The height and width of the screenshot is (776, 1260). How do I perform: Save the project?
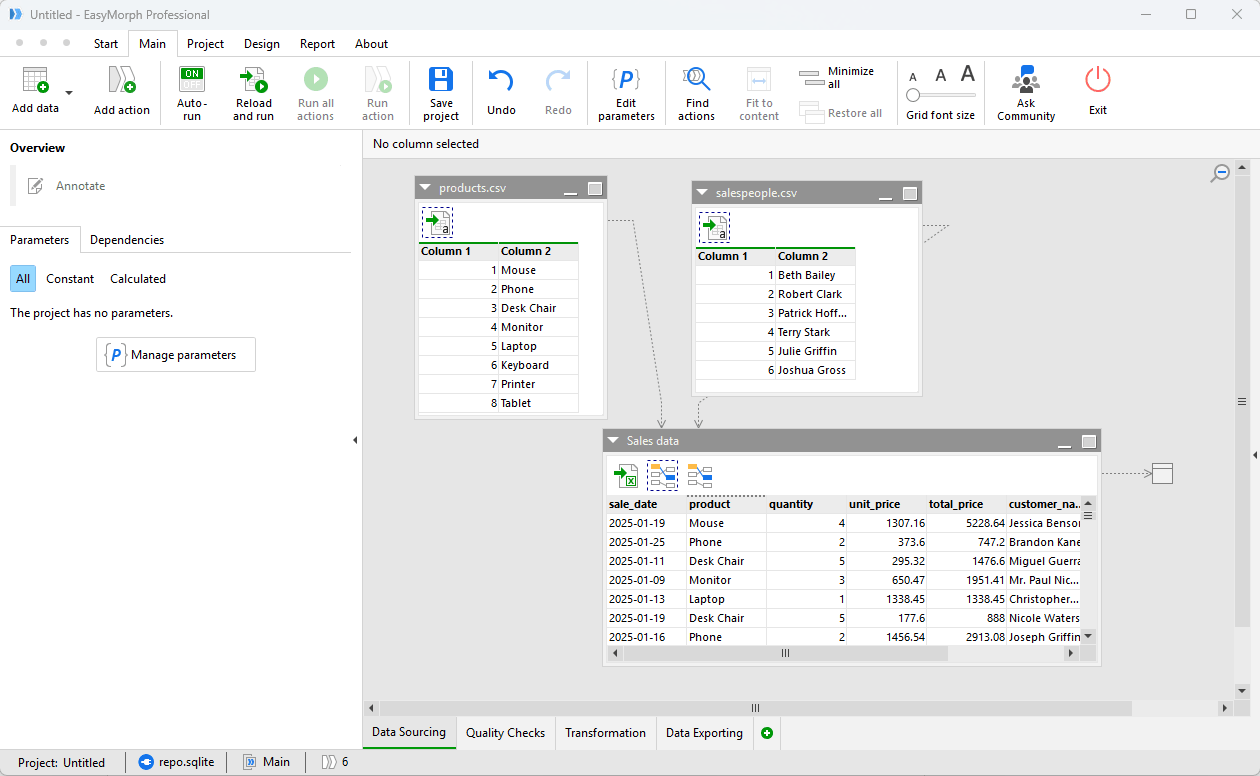(x=441, y=93)
